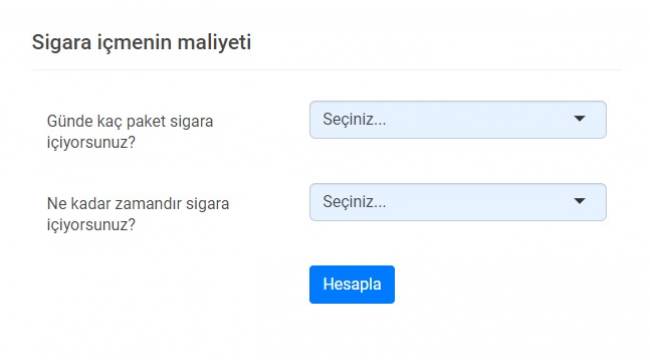Click the word 'Sigara' in the page heading
650x360 pixels.
click(62, 42)
